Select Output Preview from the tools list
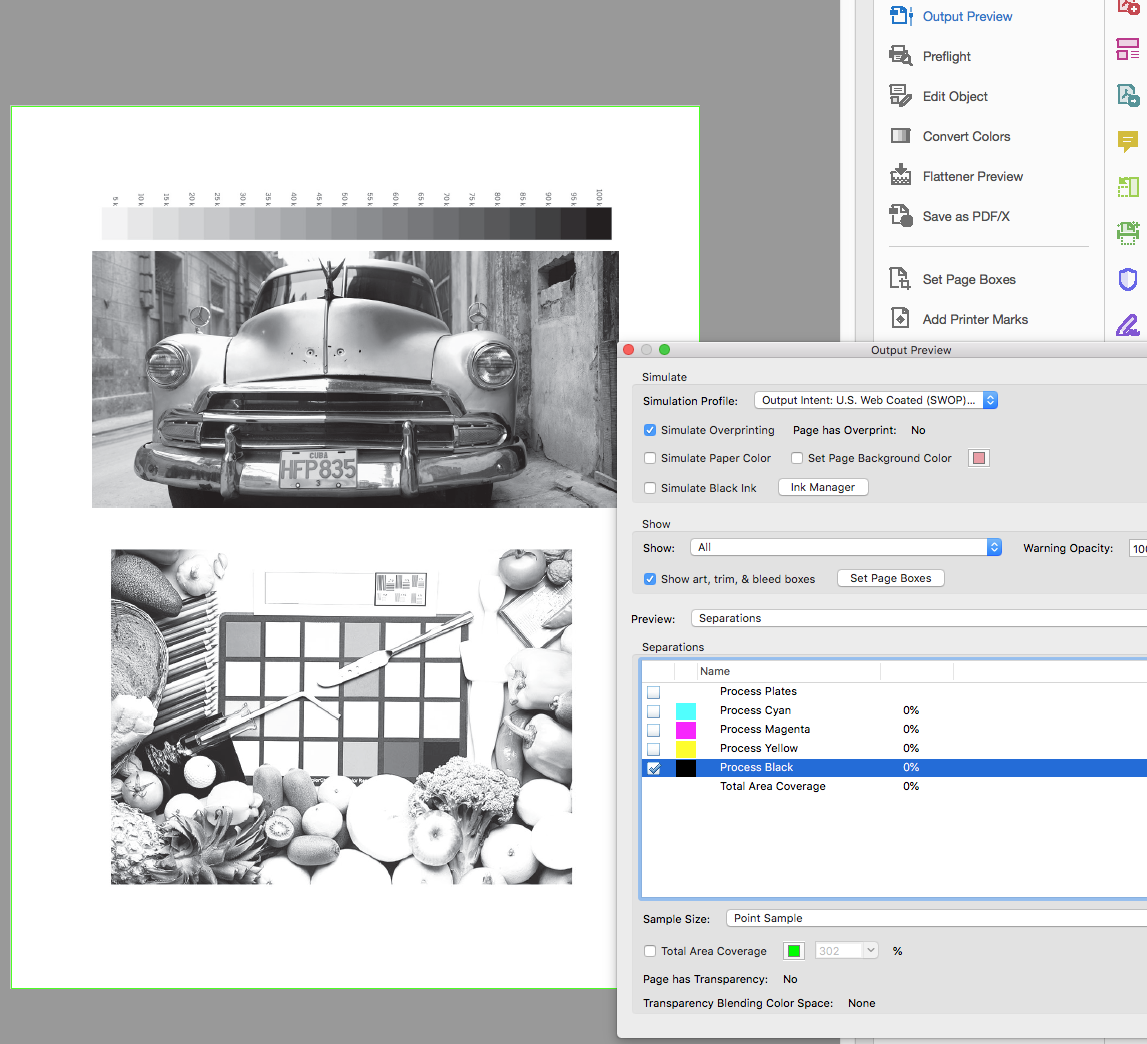This screenshot has height=1044, width=1147. tap(965, 16)
